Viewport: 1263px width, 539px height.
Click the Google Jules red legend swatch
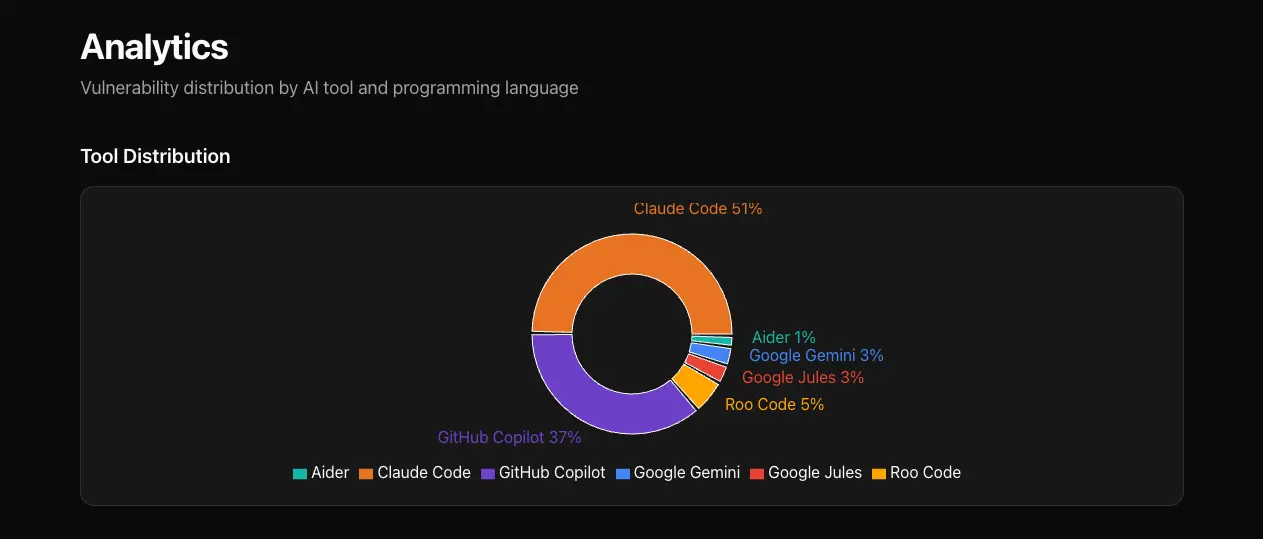click(x=756, y=473)
